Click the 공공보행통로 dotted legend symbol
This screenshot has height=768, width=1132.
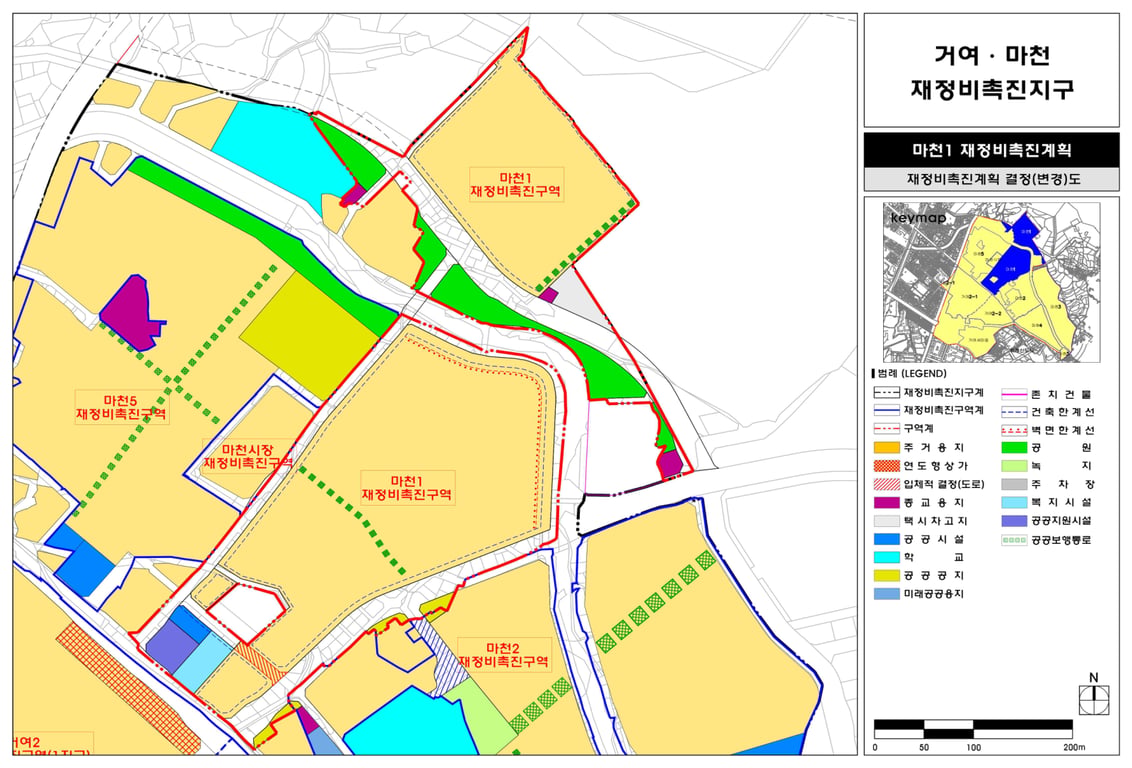click(1014, 540)
